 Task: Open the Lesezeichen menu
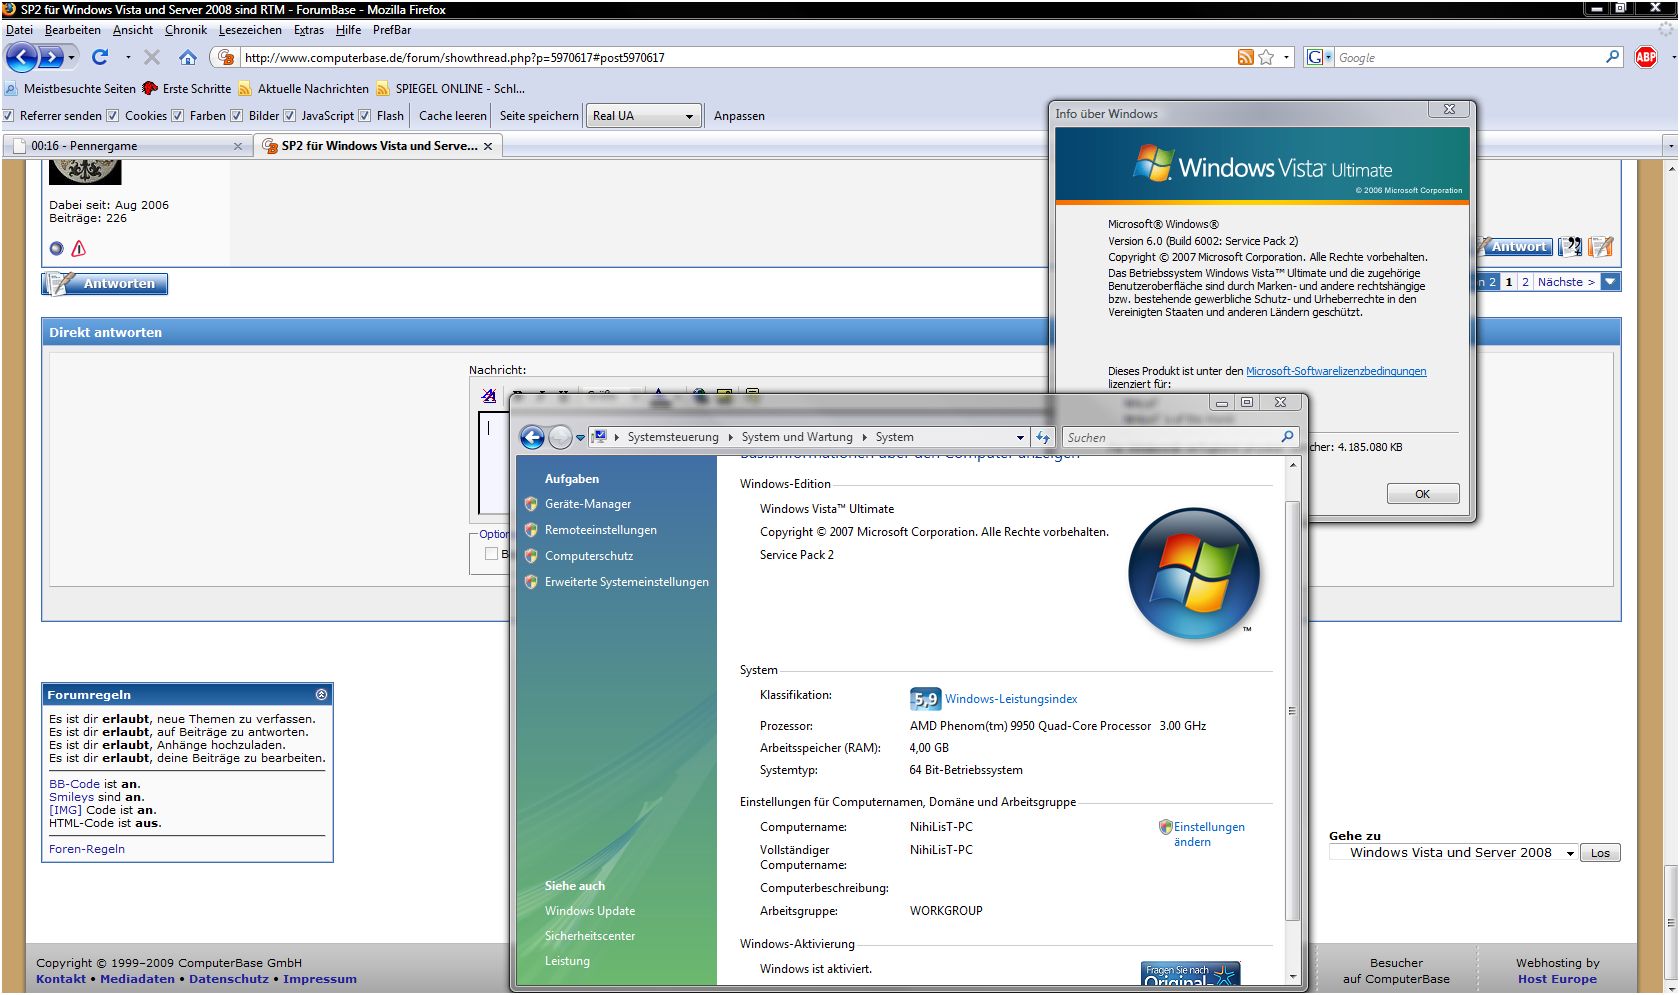[x=250, y=30]
